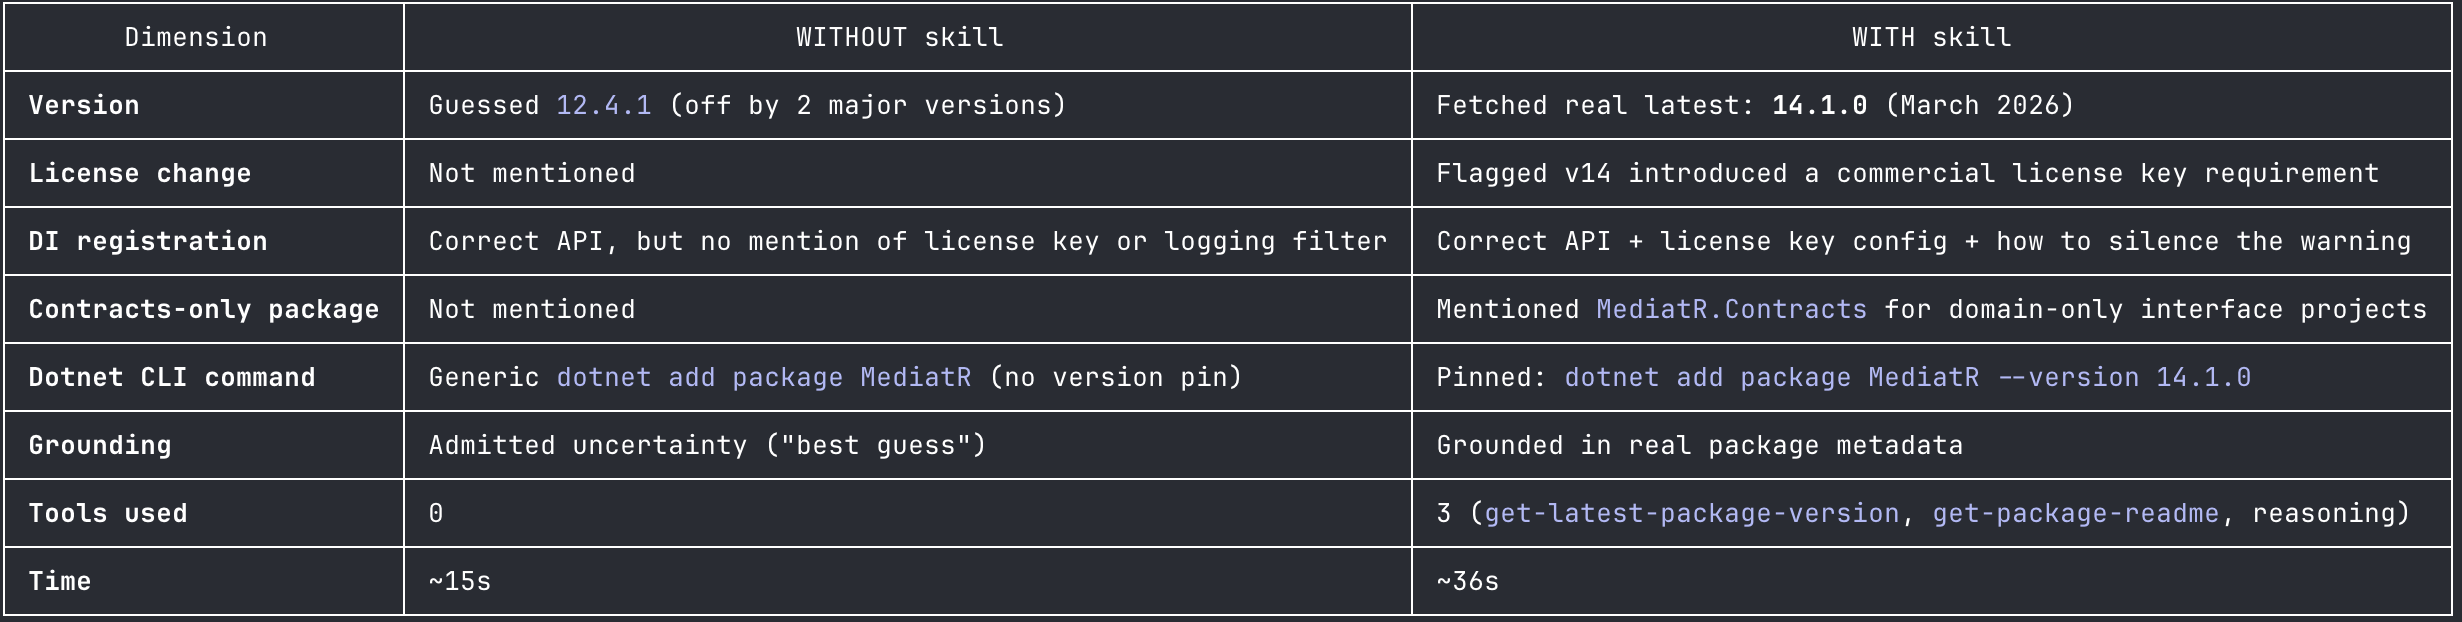Select the Dimension column header
The width and height of the screenshot is (2462, 622).
tap(196, 37)
